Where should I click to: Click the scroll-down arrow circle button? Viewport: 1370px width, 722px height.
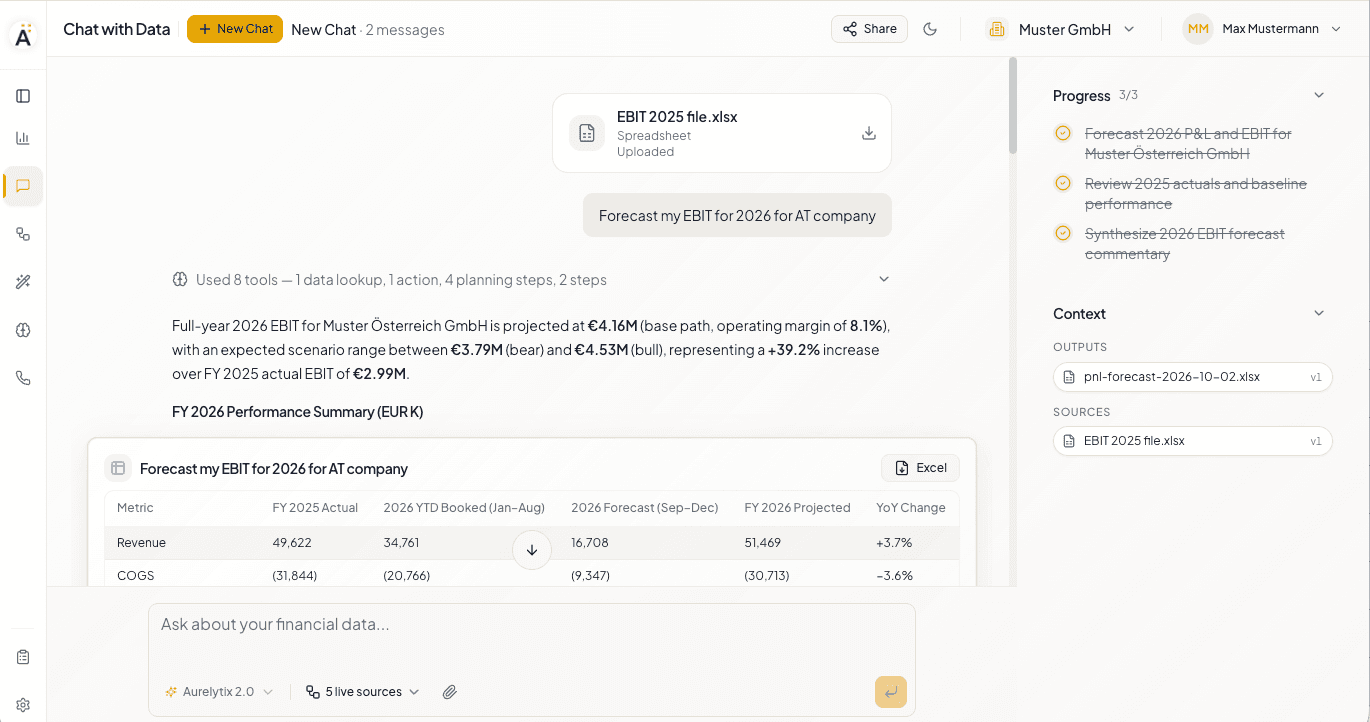click(532, 550)
